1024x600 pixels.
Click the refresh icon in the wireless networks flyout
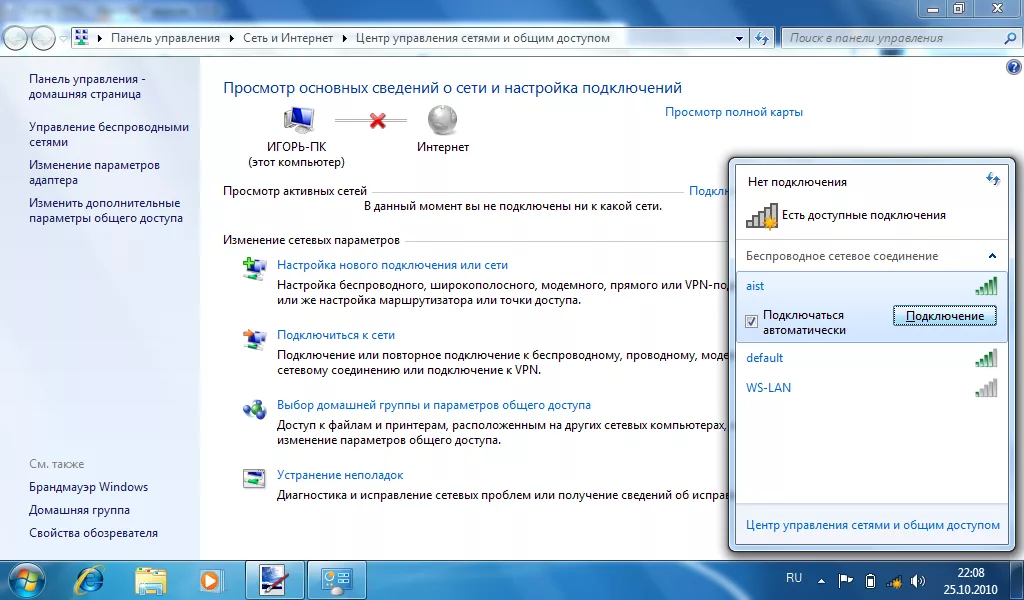[993, 180]
